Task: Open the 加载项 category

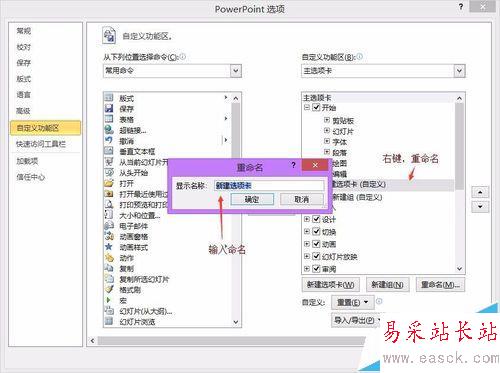Action: click(27, 161)
